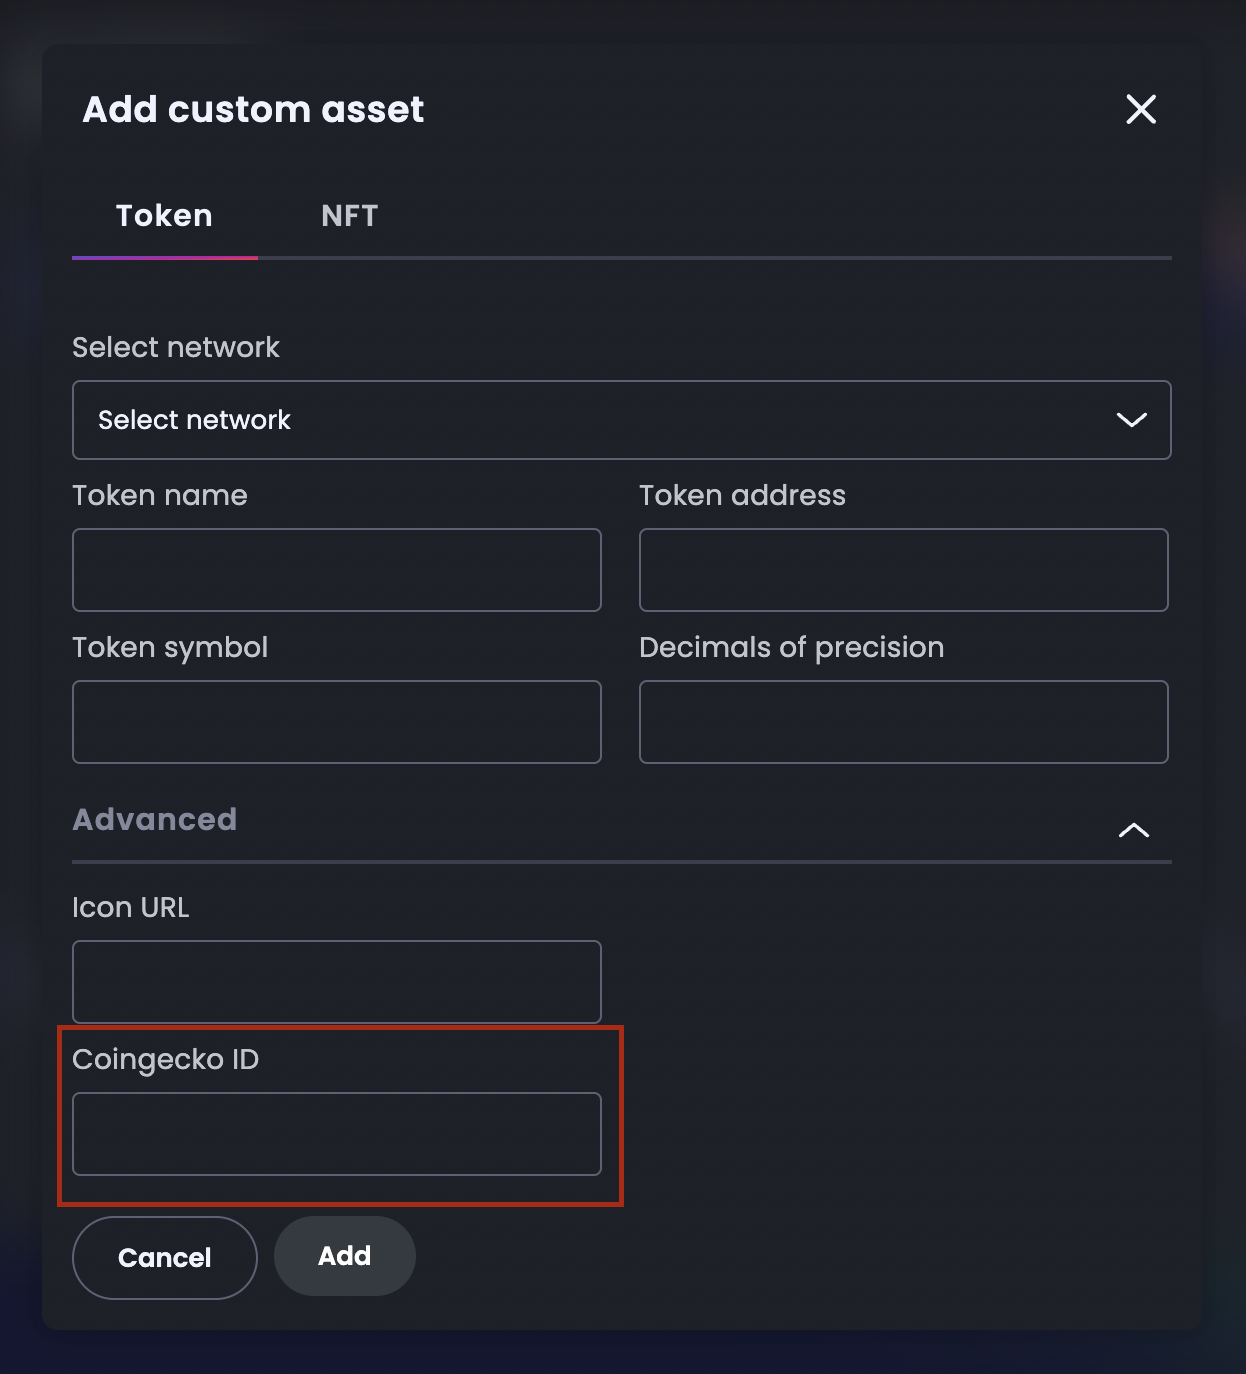The width and height of the screenshot is (1246, 1374).
Task: Click the Select network placeholder text
Action: [194, 420]
